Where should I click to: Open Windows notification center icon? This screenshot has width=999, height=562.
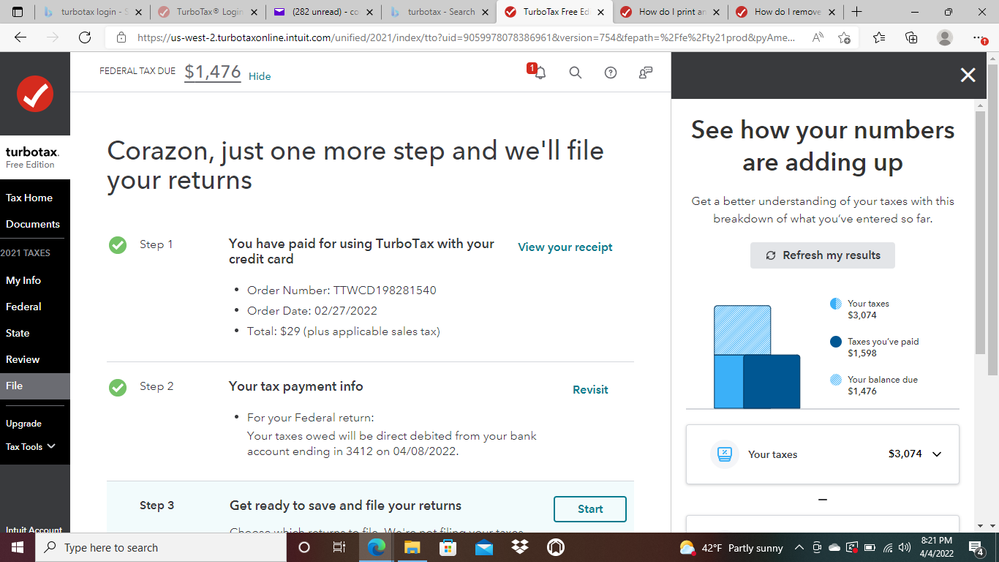976,547
